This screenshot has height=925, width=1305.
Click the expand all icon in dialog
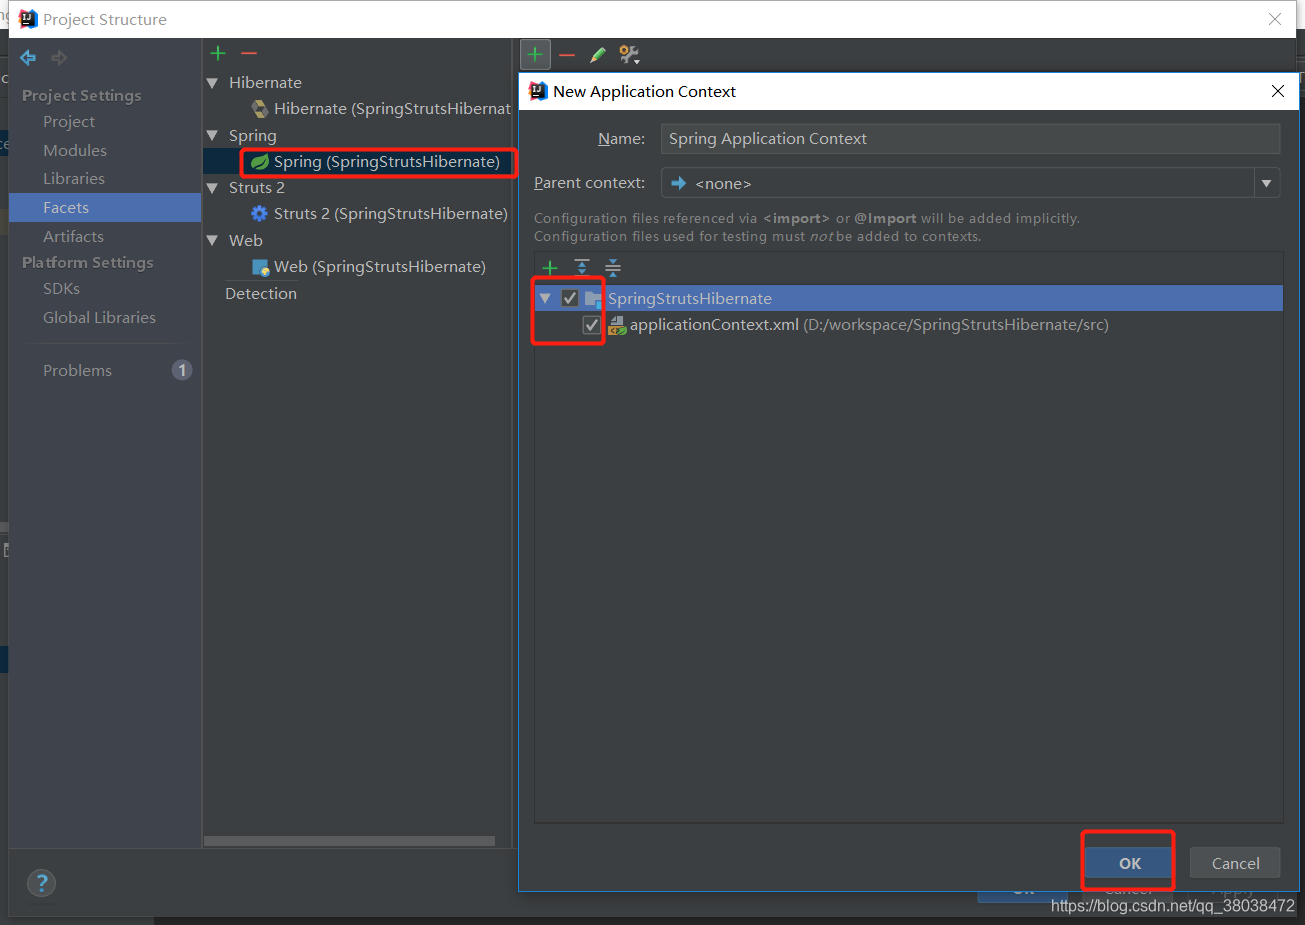pos(582,267)
